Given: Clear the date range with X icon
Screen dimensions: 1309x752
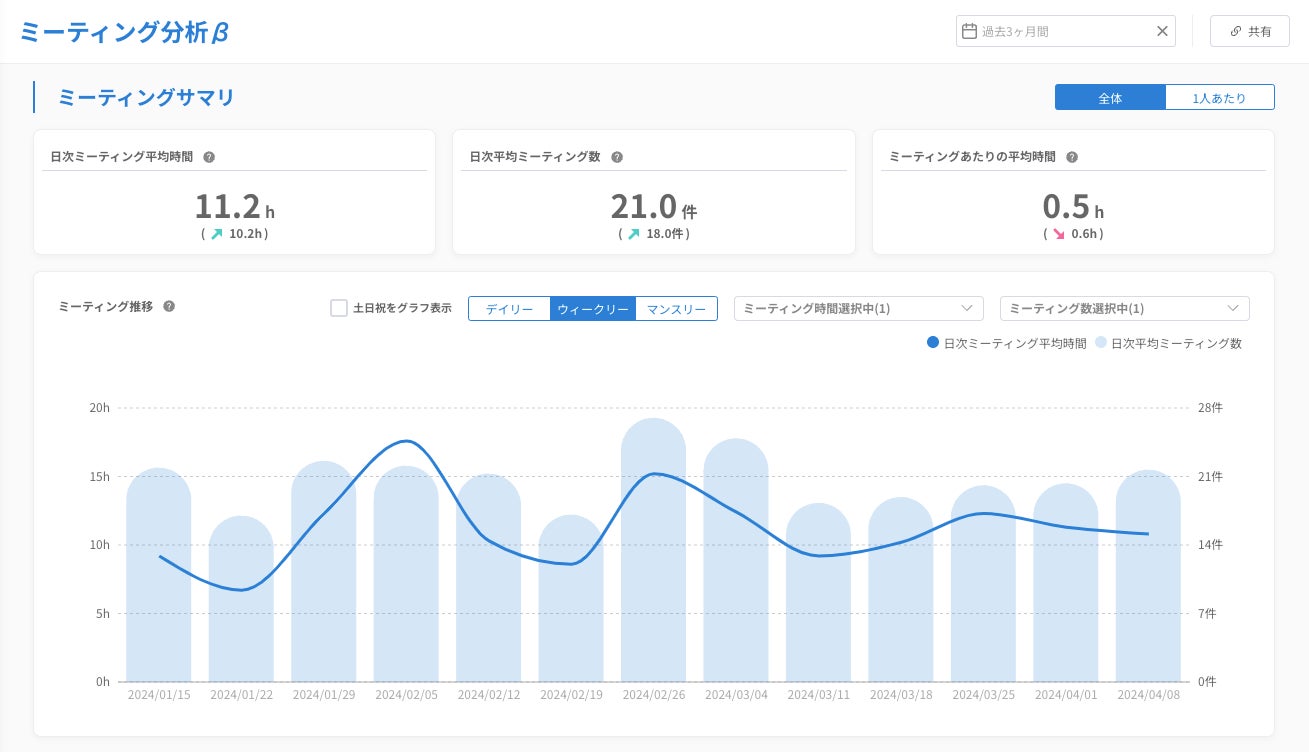Looking at the screenshot, I should 1162,31.
